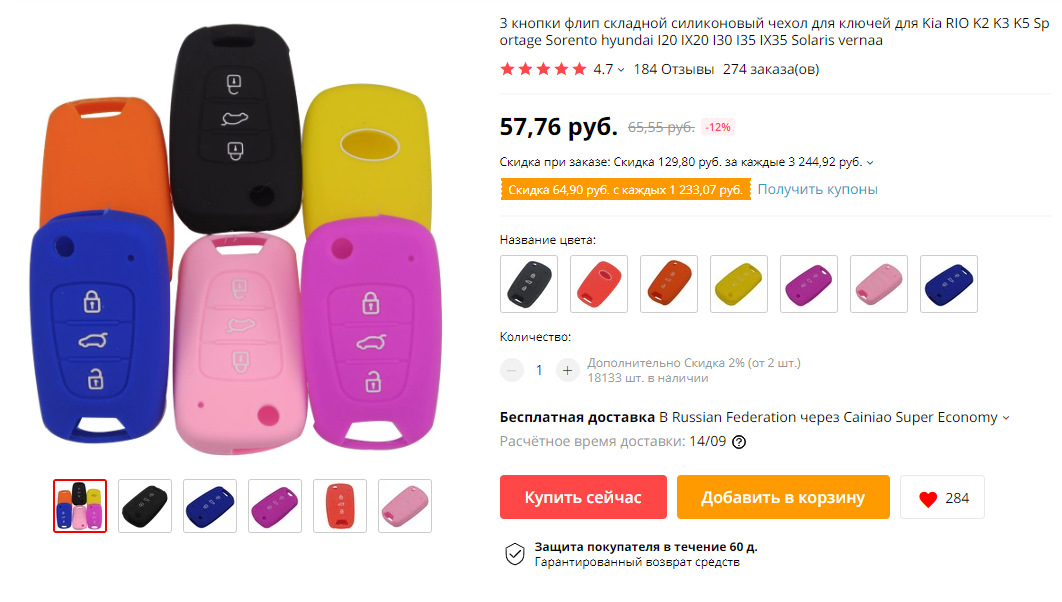The height and width of the screenshot is (602, 1062).
Task: Click the Купить сейчас button
Action: point(583,497)
